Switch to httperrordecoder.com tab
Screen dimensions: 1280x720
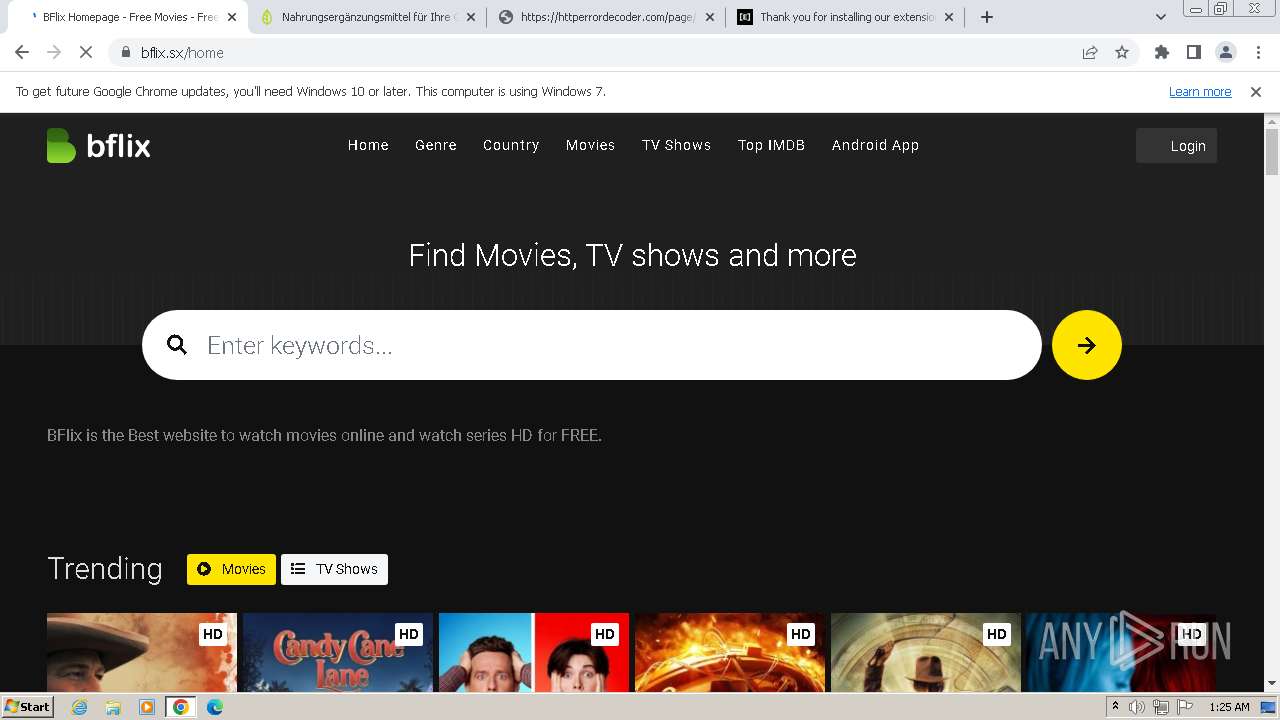tap(607, 17)
